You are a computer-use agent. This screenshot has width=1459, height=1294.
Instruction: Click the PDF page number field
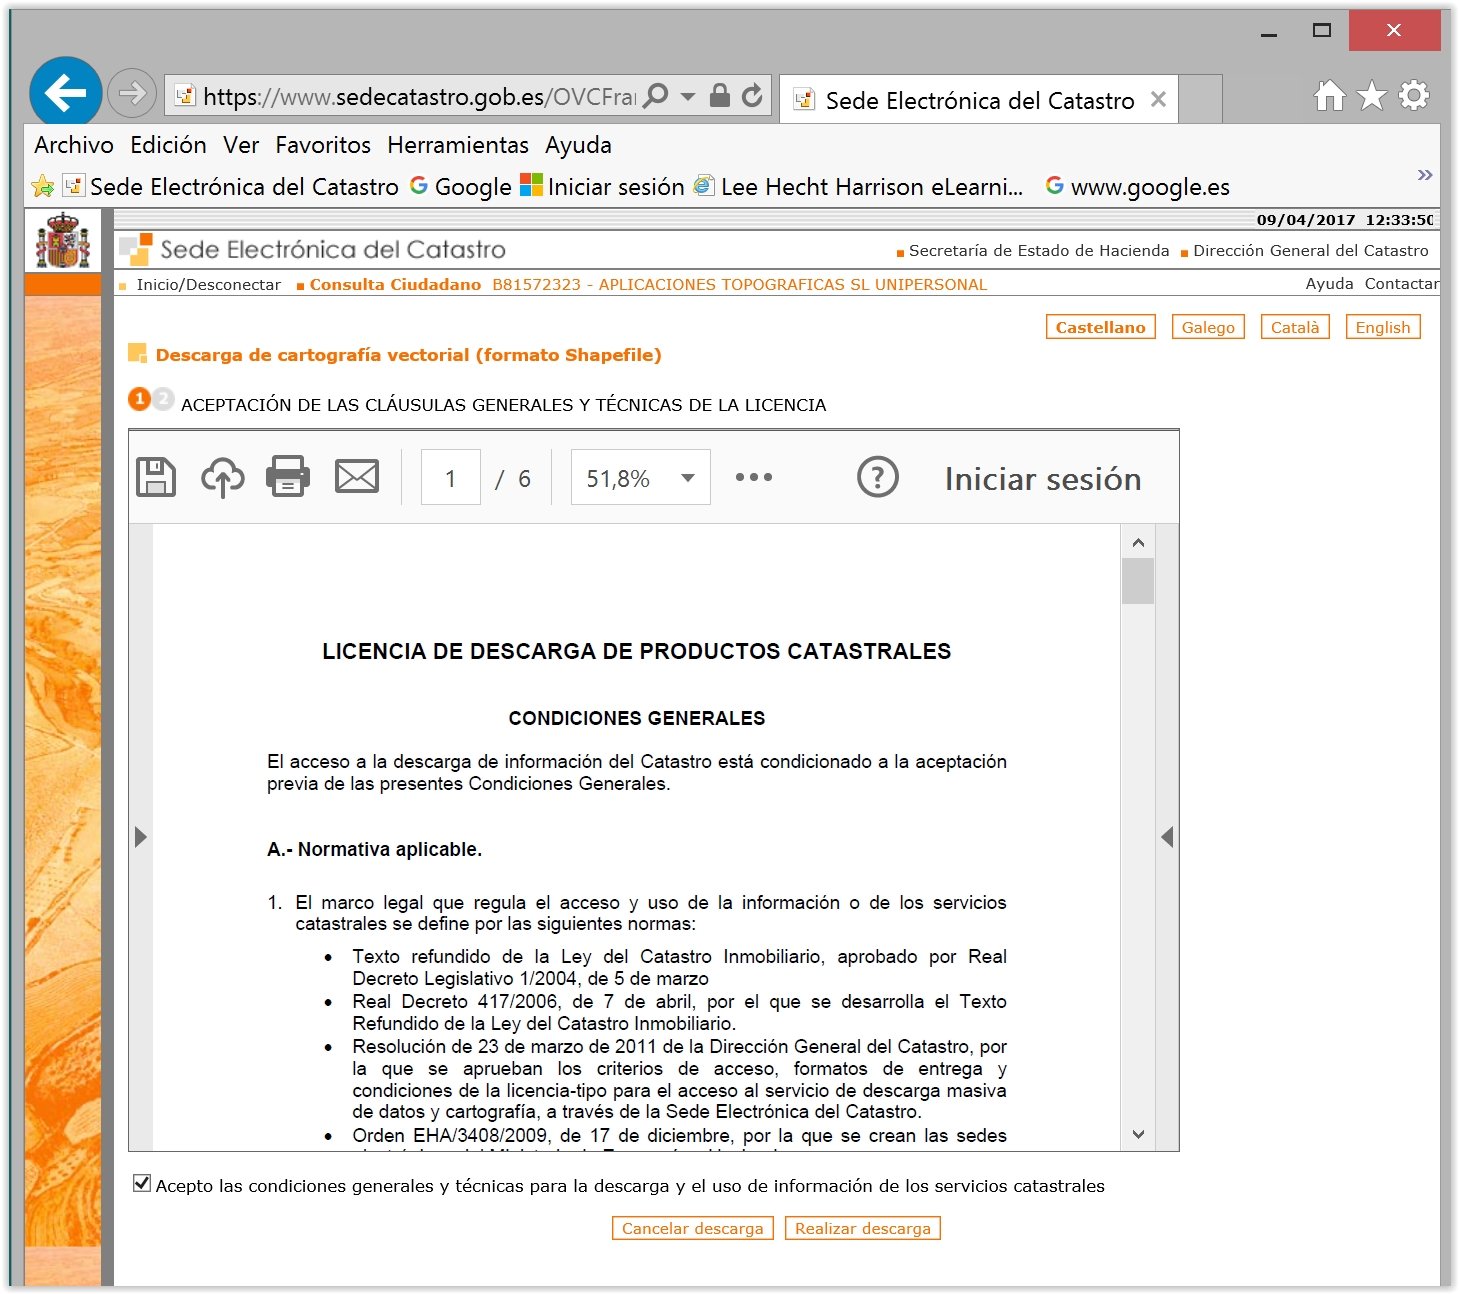451,478
